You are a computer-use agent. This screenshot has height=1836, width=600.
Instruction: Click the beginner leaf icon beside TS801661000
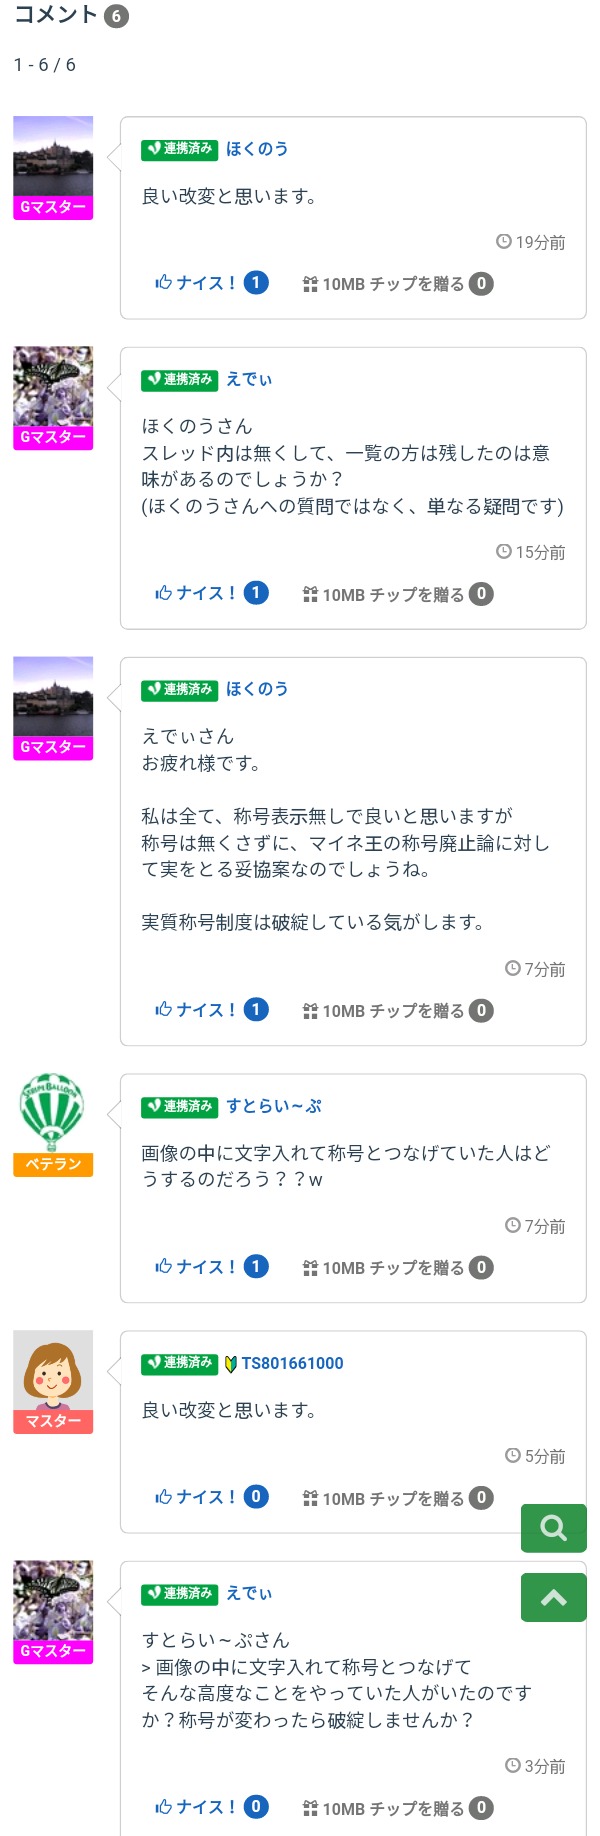pos(231,1363)
